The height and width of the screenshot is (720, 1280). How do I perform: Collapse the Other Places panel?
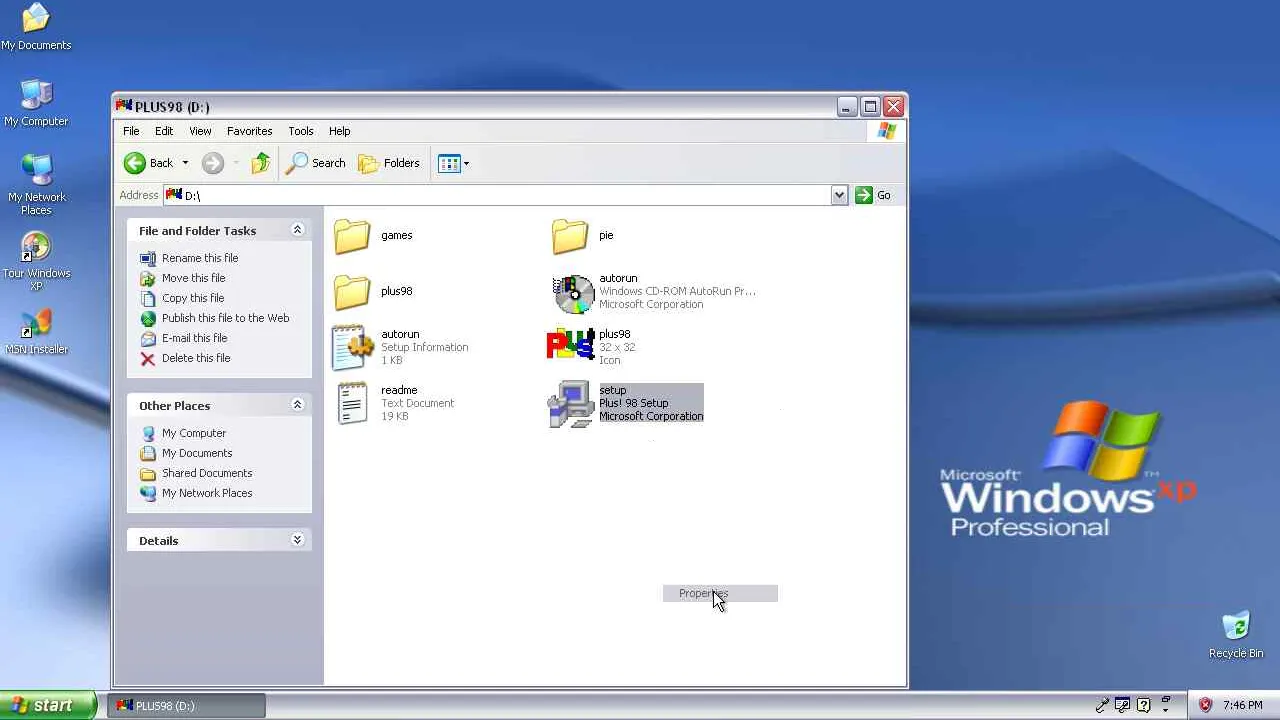(297, 405)
